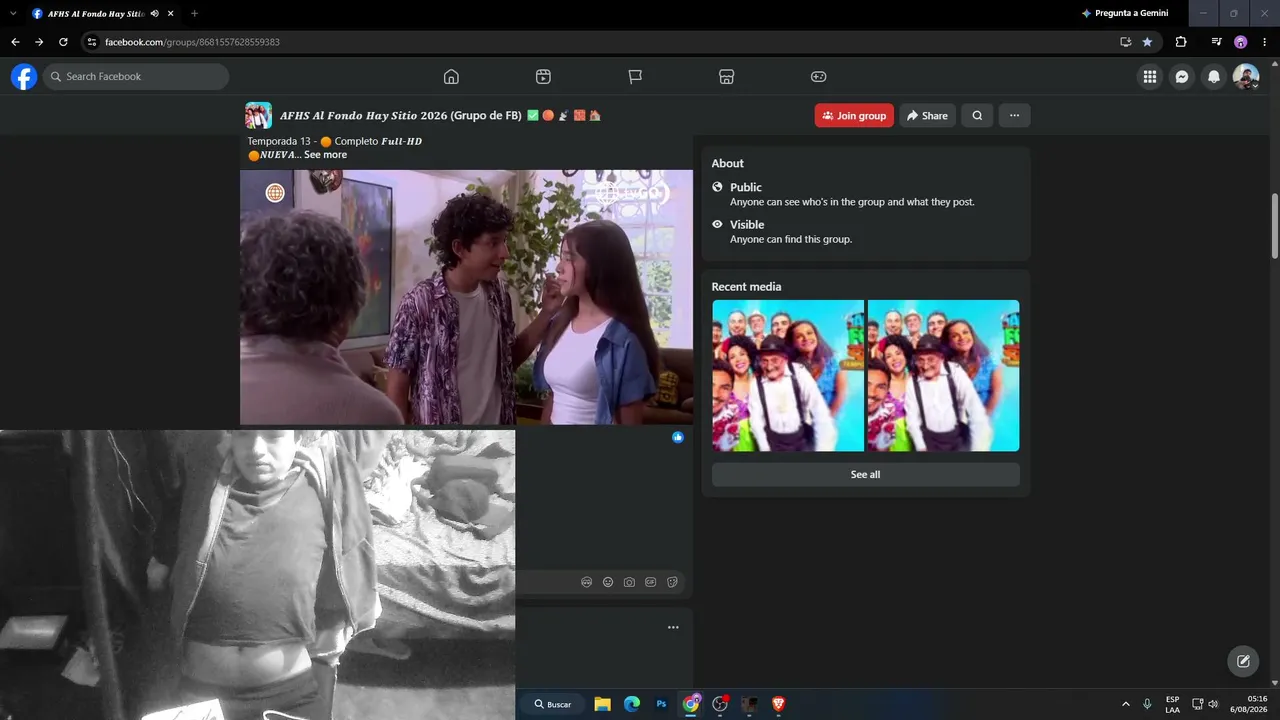Go back in the browser
1280x720 pixels.
coord(15,42)
